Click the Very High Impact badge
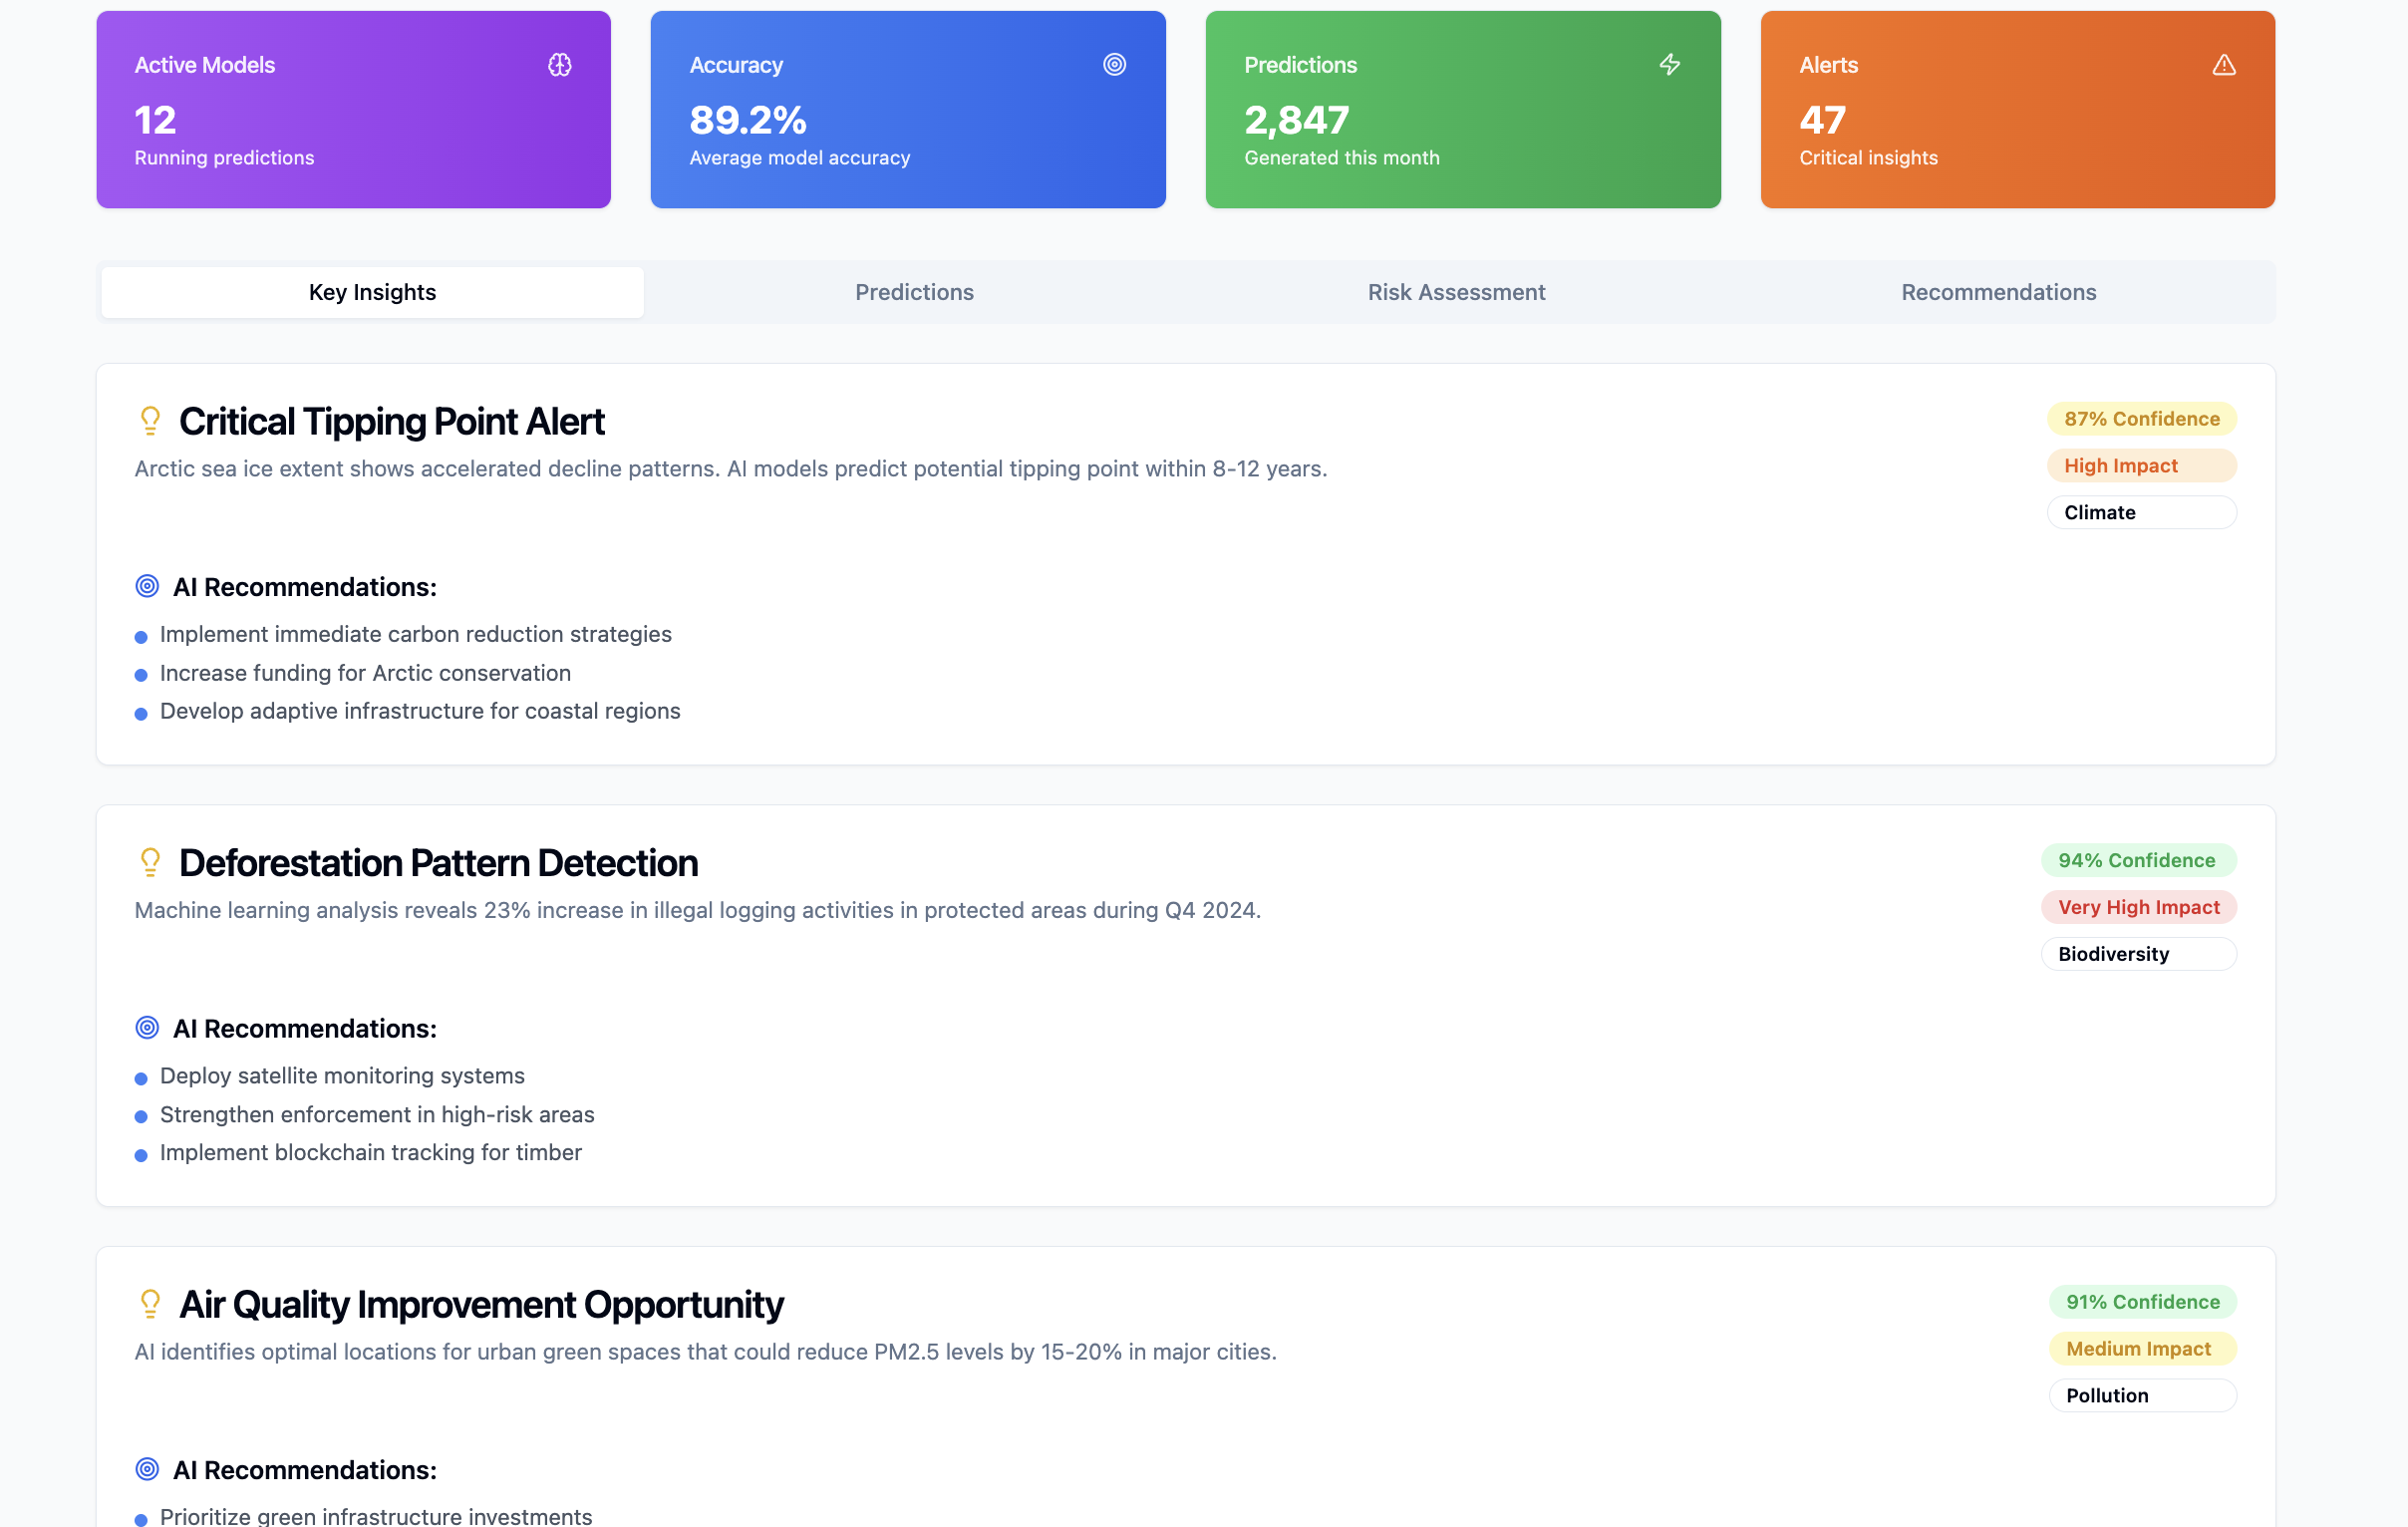Screen dimensions: 2408x1527 [x=2138, y=907]
